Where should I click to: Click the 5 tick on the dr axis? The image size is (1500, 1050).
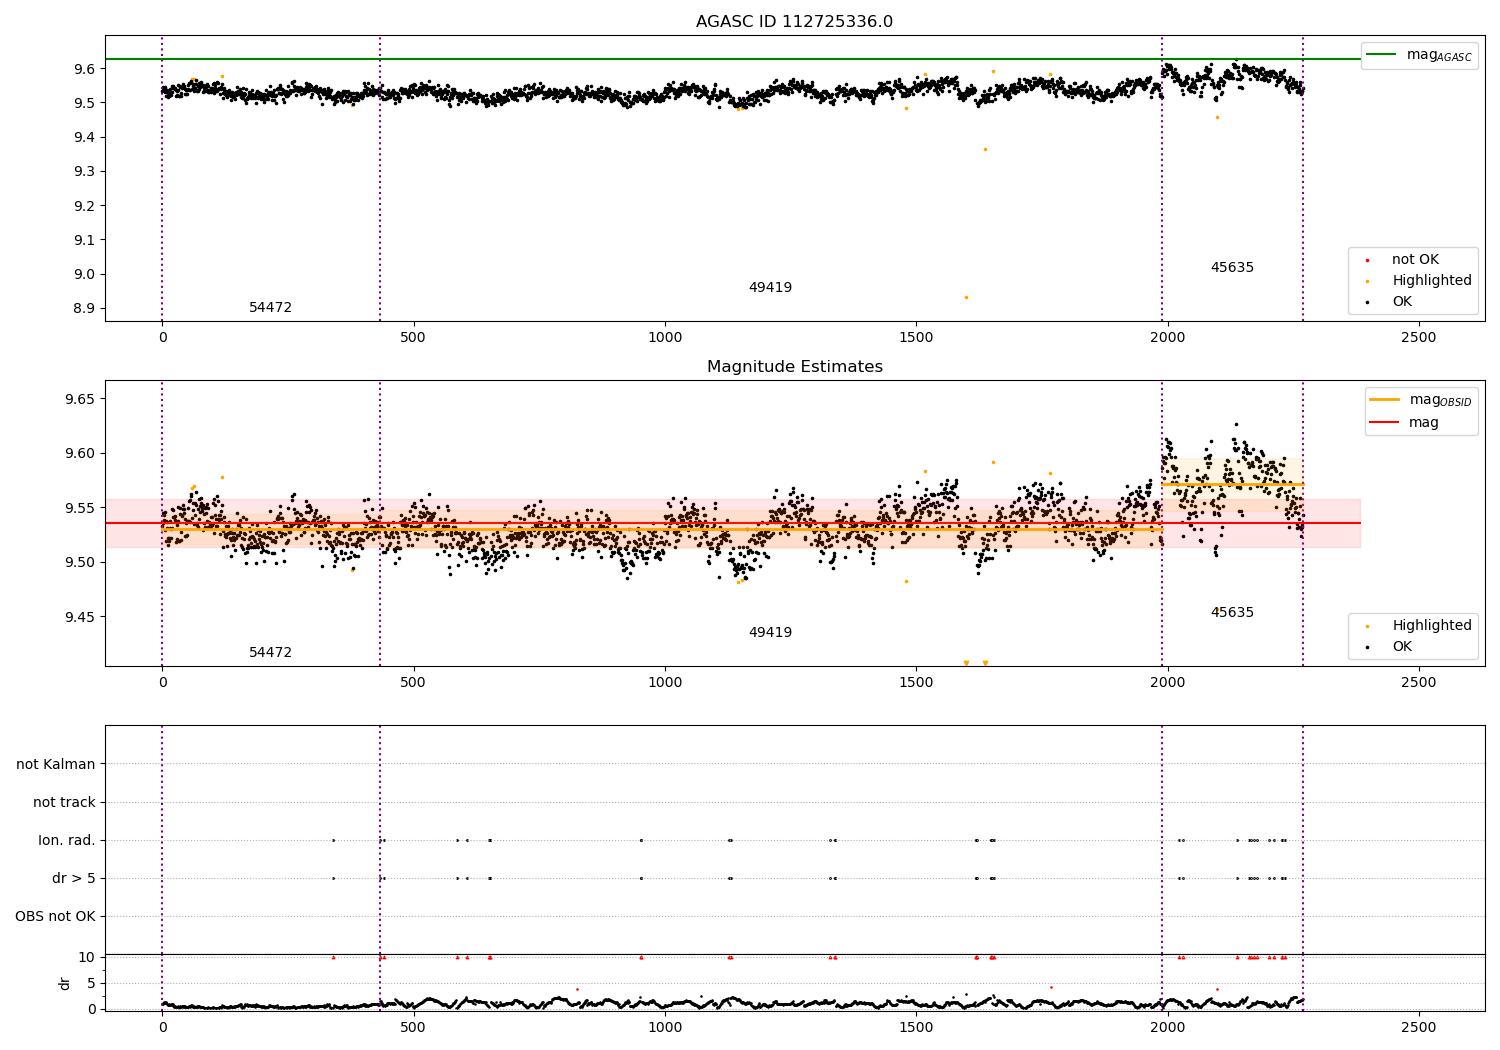(92, 983)
